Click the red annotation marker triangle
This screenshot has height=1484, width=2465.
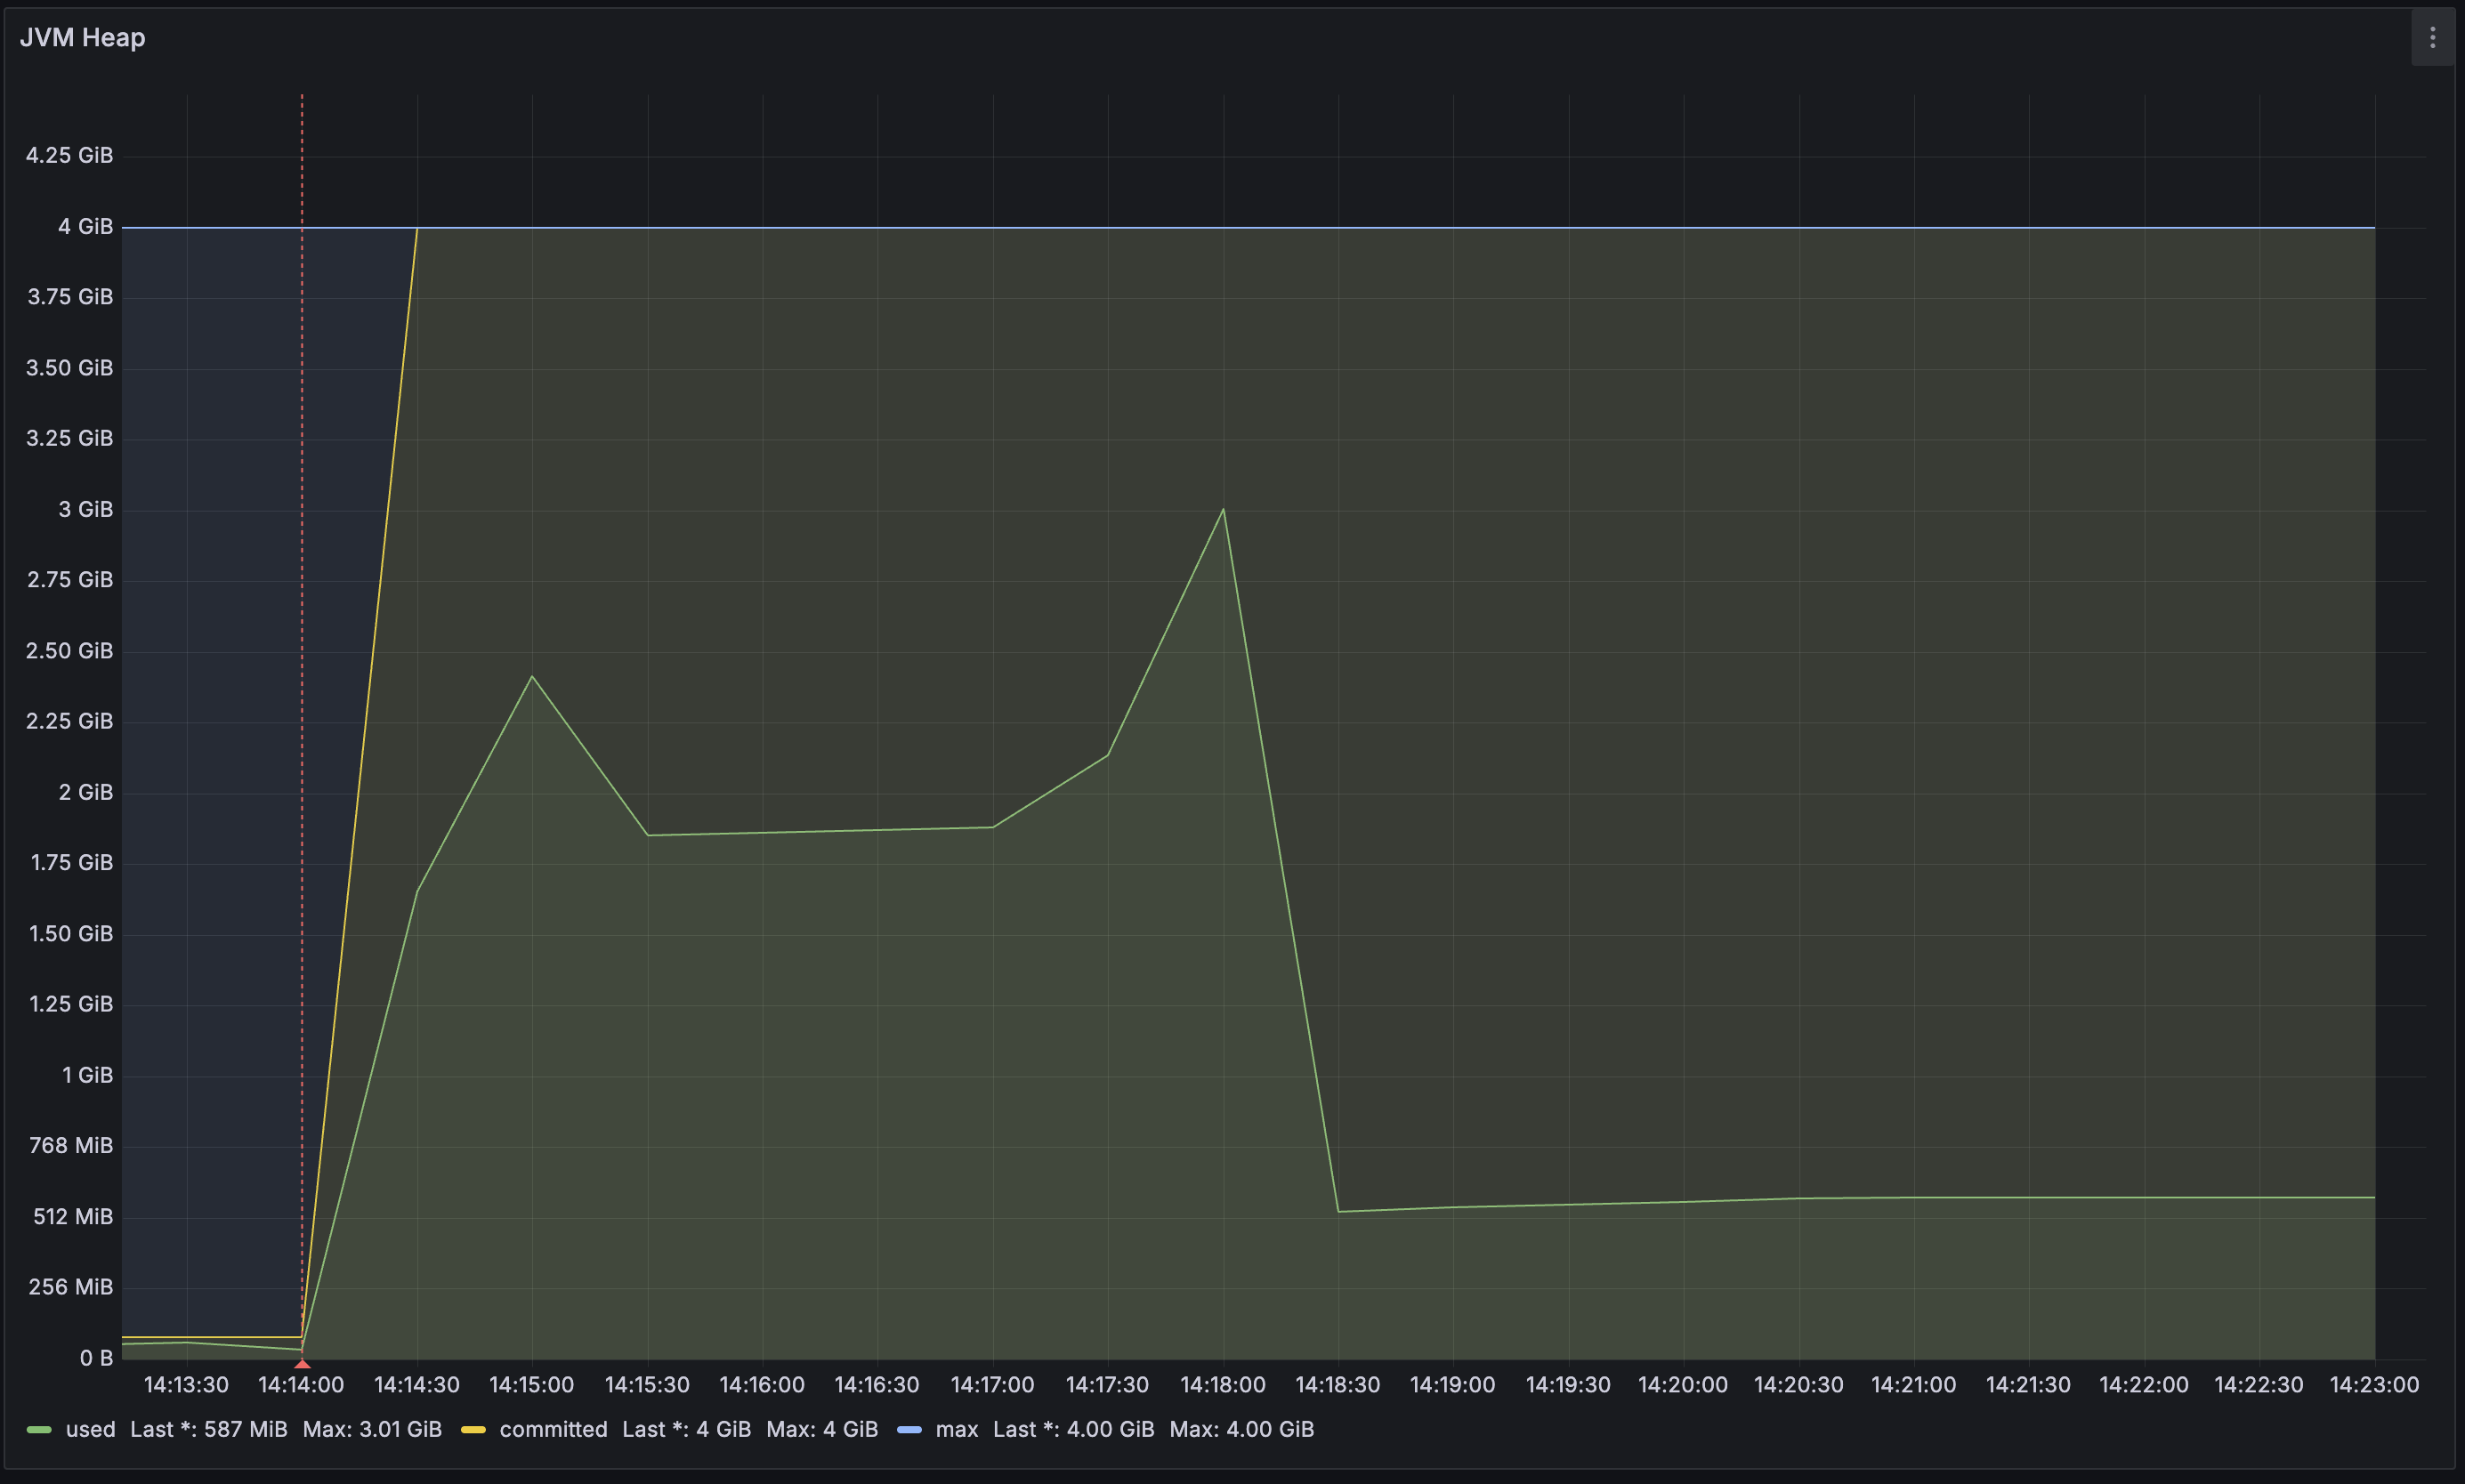pos(302,1363)
